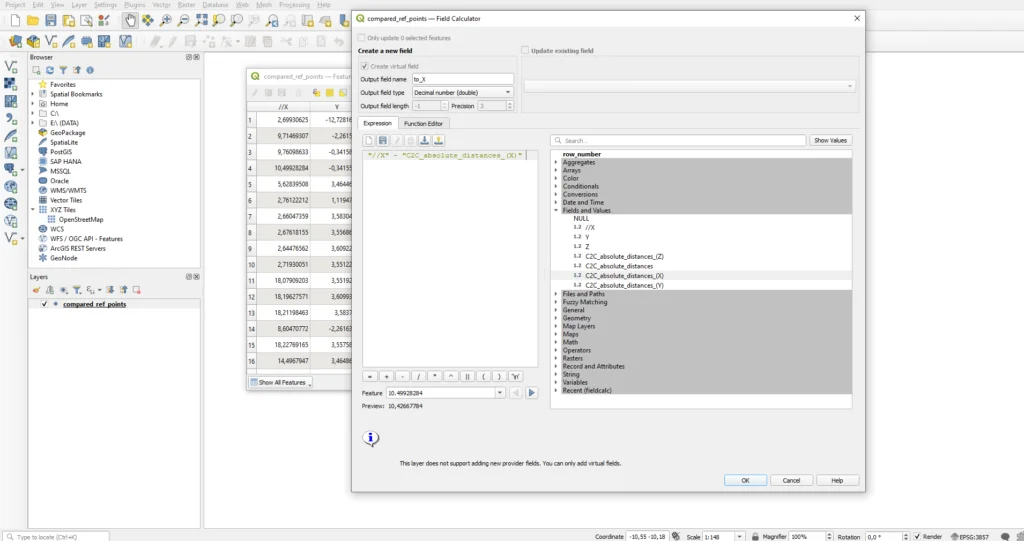
Task: Expand the String function group
Action: point(556,374)
